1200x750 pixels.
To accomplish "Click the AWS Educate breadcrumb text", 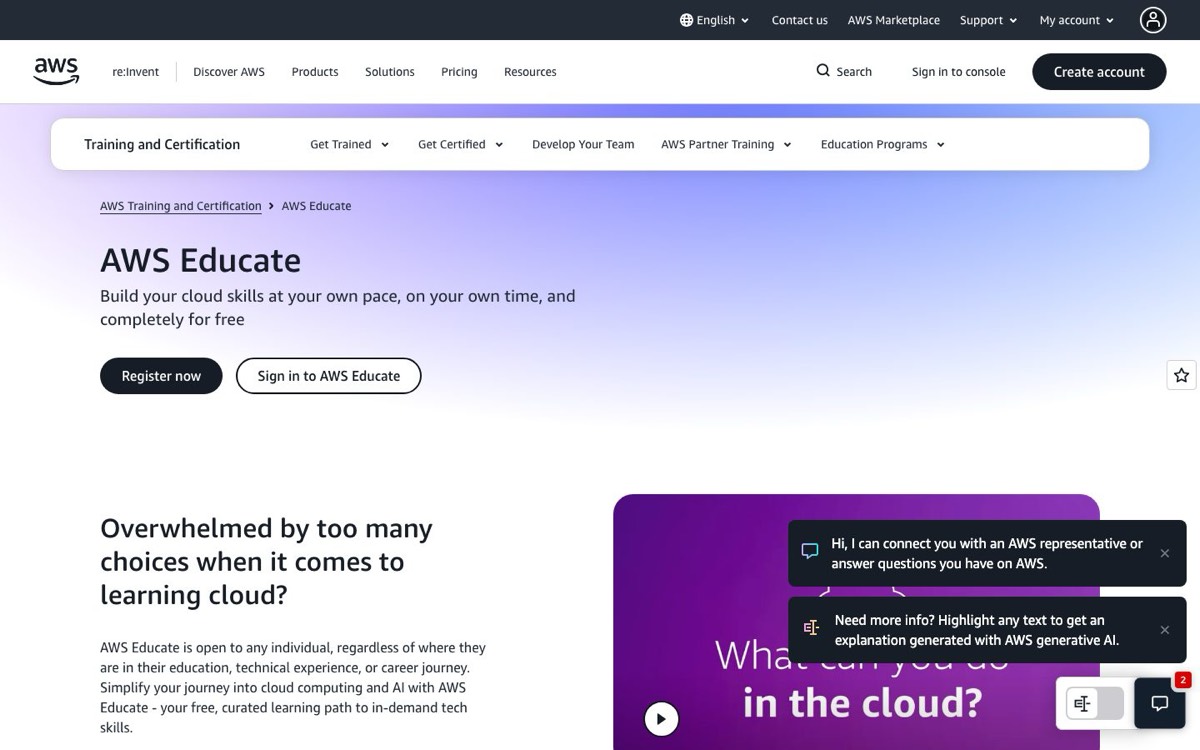I will pyautogui.click(x=316, y=206).
